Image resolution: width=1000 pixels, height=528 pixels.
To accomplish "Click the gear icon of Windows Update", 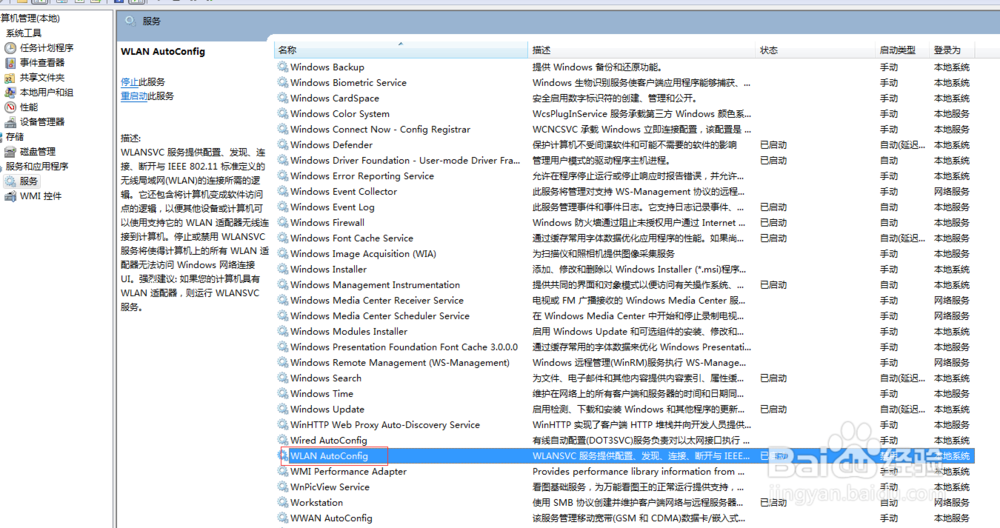I will pos(283,409).
